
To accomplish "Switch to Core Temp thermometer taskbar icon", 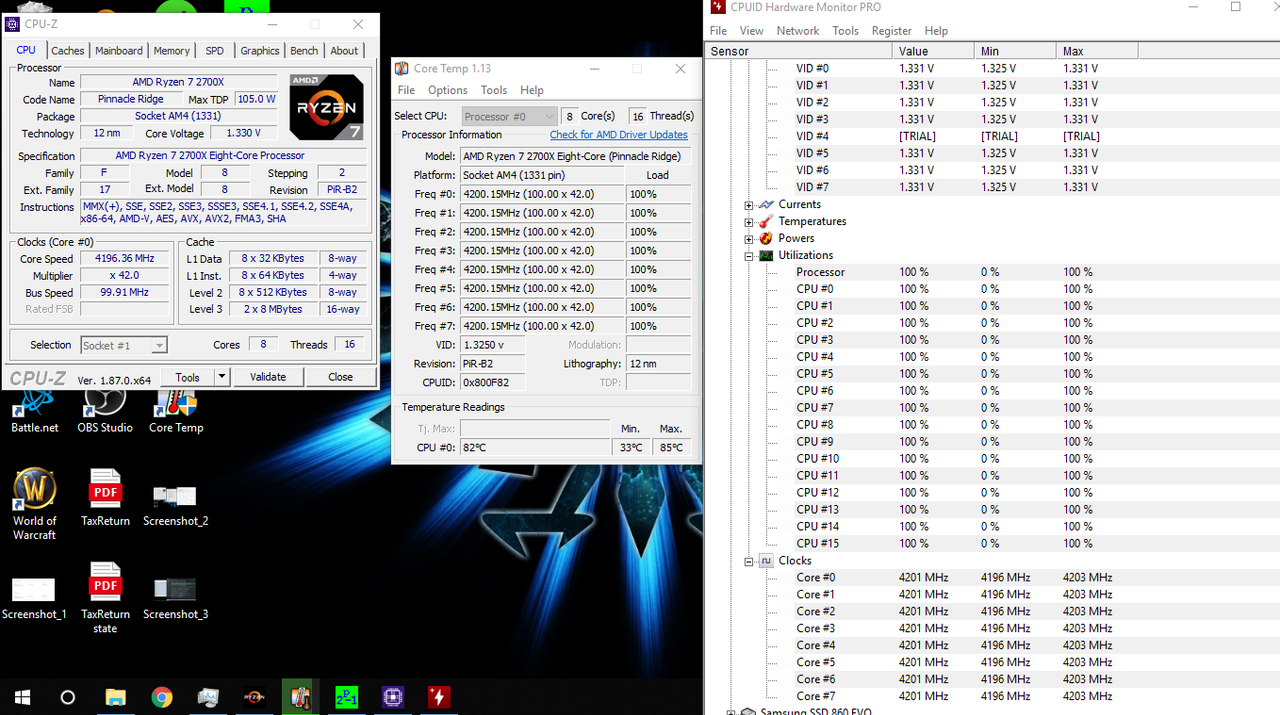I will point(300,697).
